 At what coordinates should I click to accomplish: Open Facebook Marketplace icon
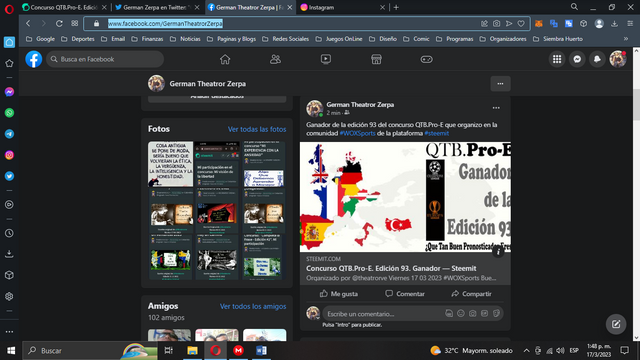point(376,59)
